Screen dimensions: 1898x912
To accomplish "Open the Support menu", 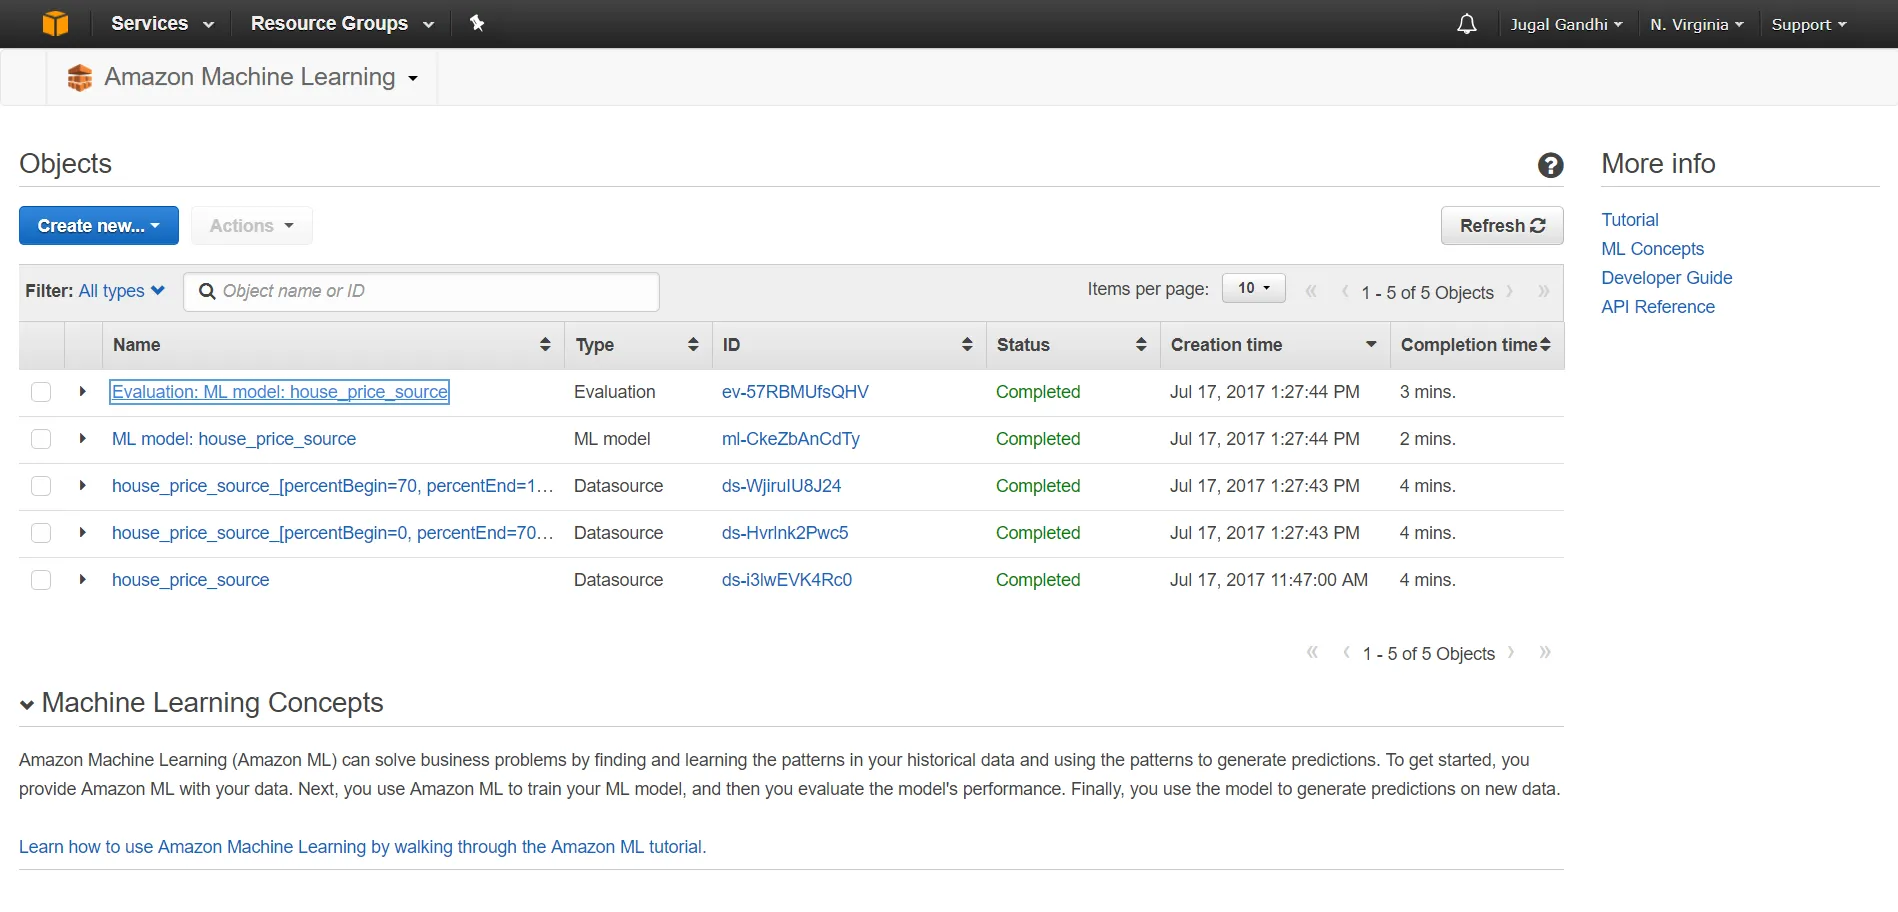I will pyautogui.click(x=1808, y=24).
